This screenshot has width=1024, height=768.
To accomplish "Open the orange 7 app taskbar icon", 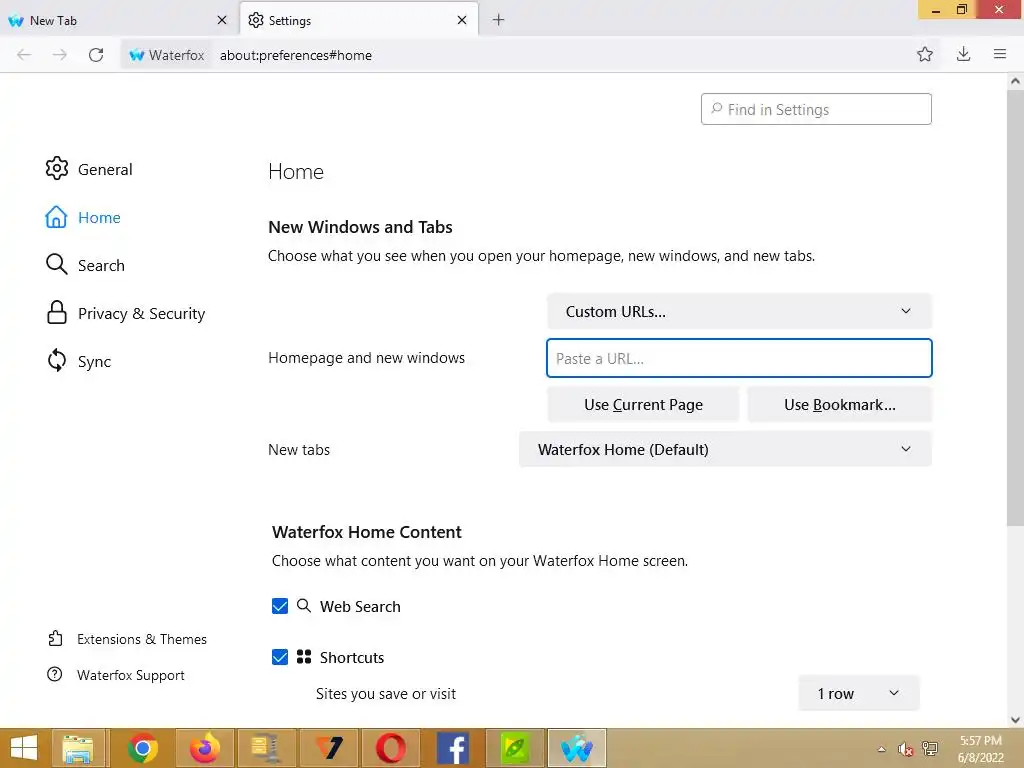I will tap(328, 748).
